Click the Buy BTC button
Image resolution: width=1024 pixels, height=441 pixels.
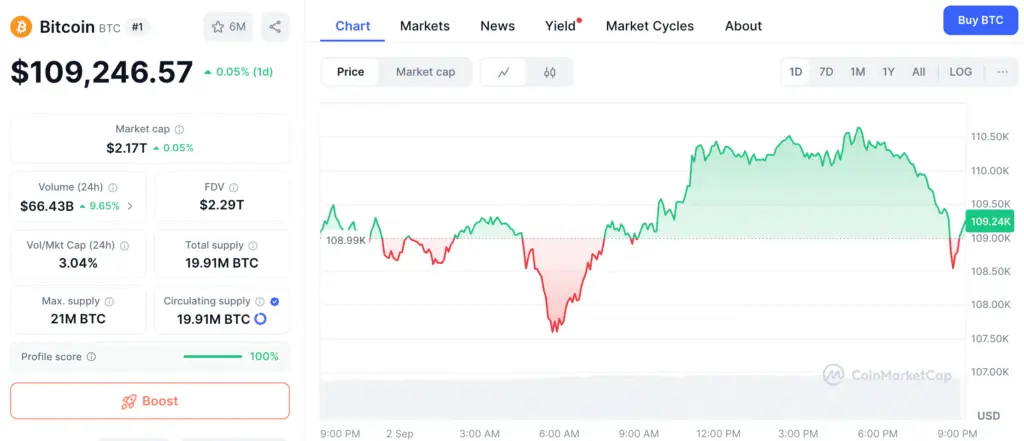click(x=980, y=20)
